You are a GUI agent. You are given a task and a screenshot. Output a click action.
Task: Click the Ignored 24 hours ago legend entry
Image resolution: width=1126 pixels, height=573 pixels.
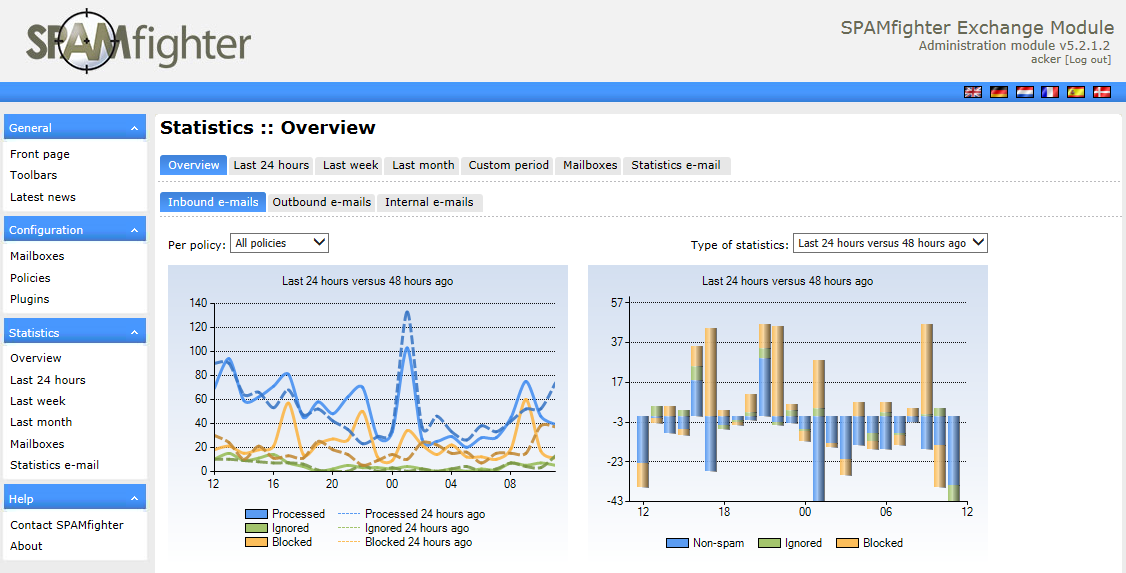(x=404, y=528)
